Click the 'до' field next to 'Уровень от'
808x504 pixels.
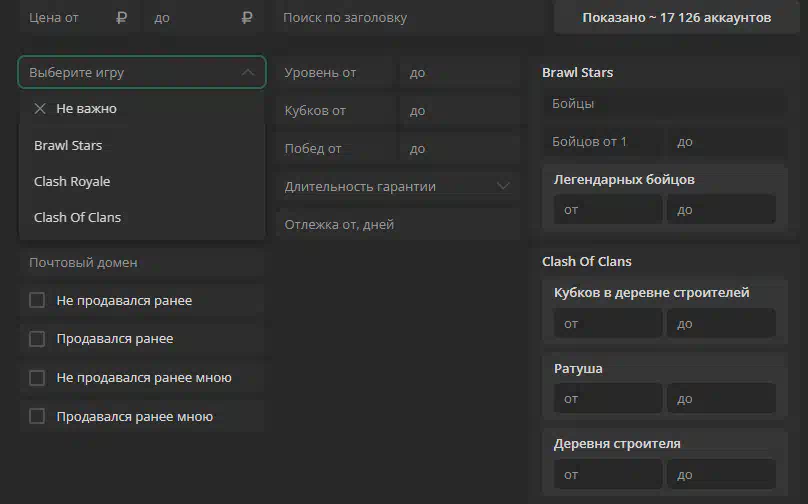pos(460,73)
